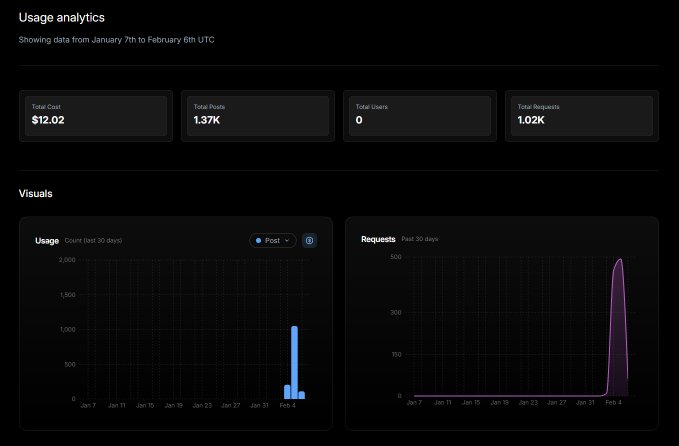Click the blue dot in Post selector

pyautogui.click(x=259, y=241)
